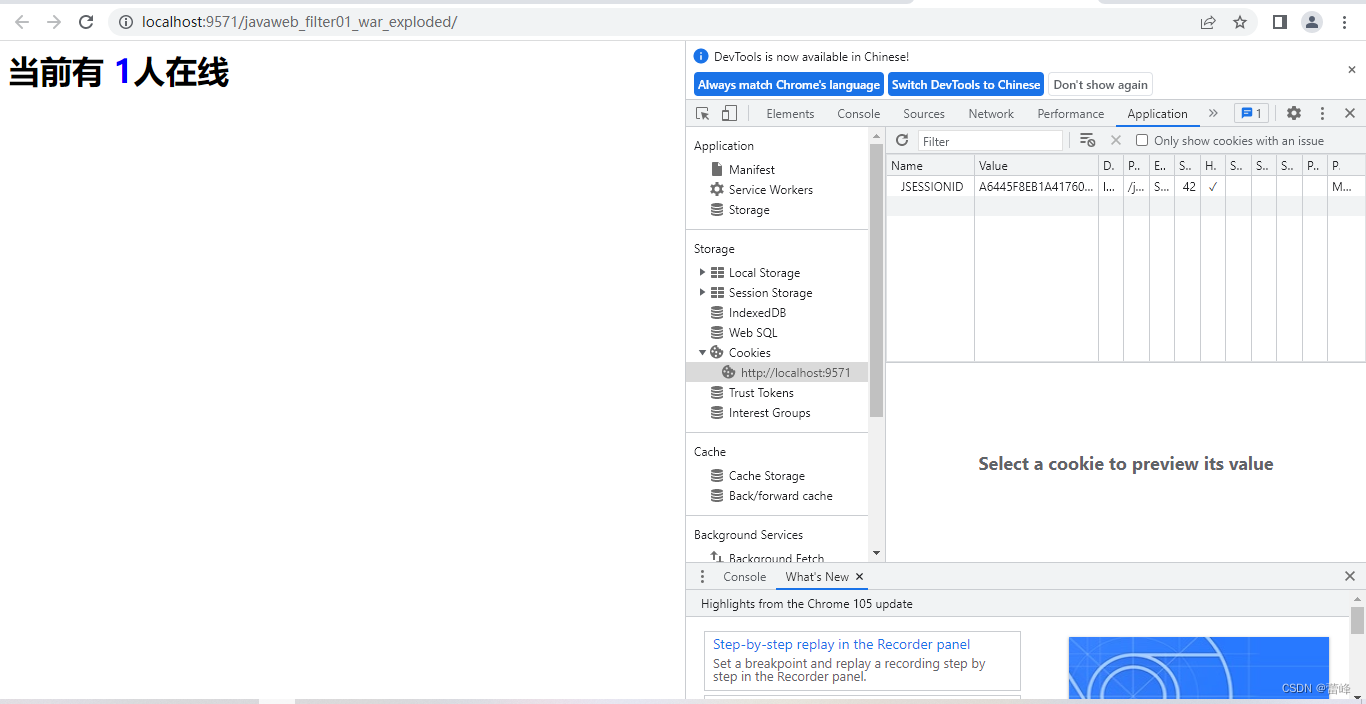This screenshot has height=704, width=1366.
Task: Share this page icon
Action: click(x=1208, y=22)
